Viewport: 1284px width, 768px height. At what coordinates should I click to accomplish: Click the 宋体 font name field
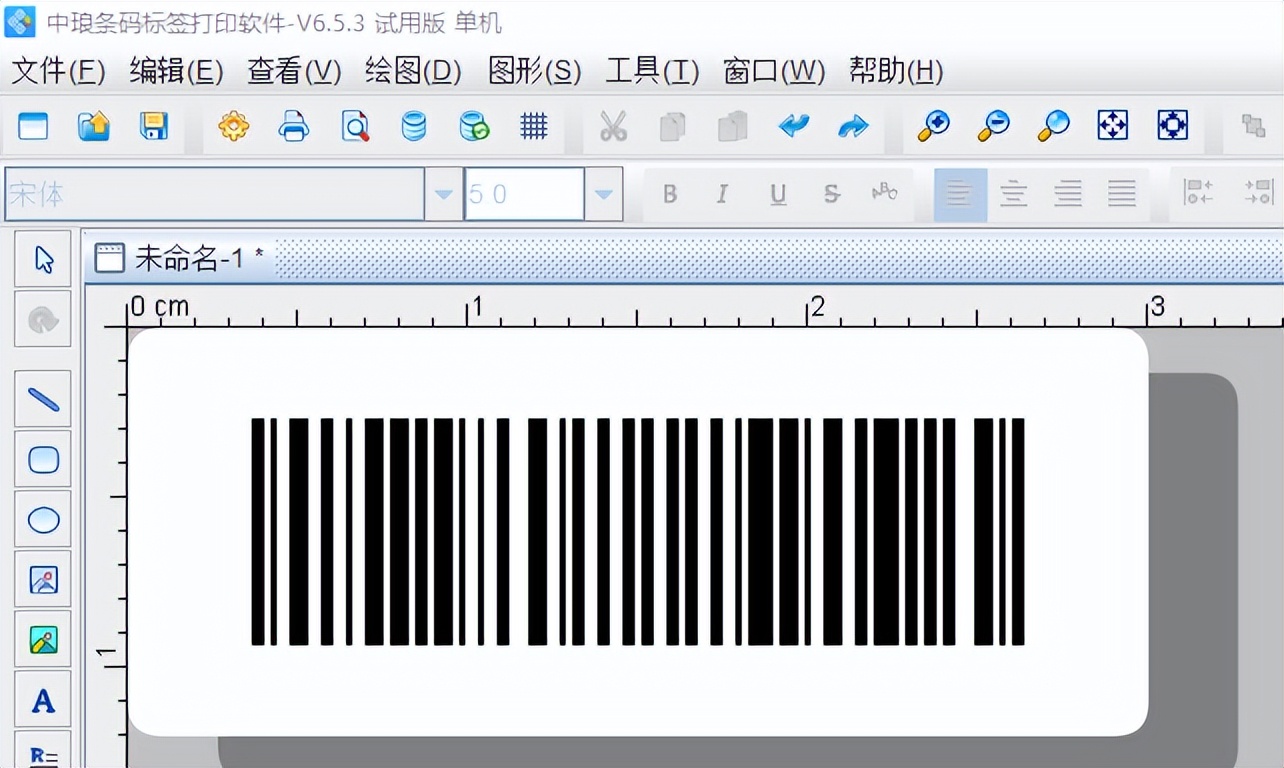click(x=214, y=194)
